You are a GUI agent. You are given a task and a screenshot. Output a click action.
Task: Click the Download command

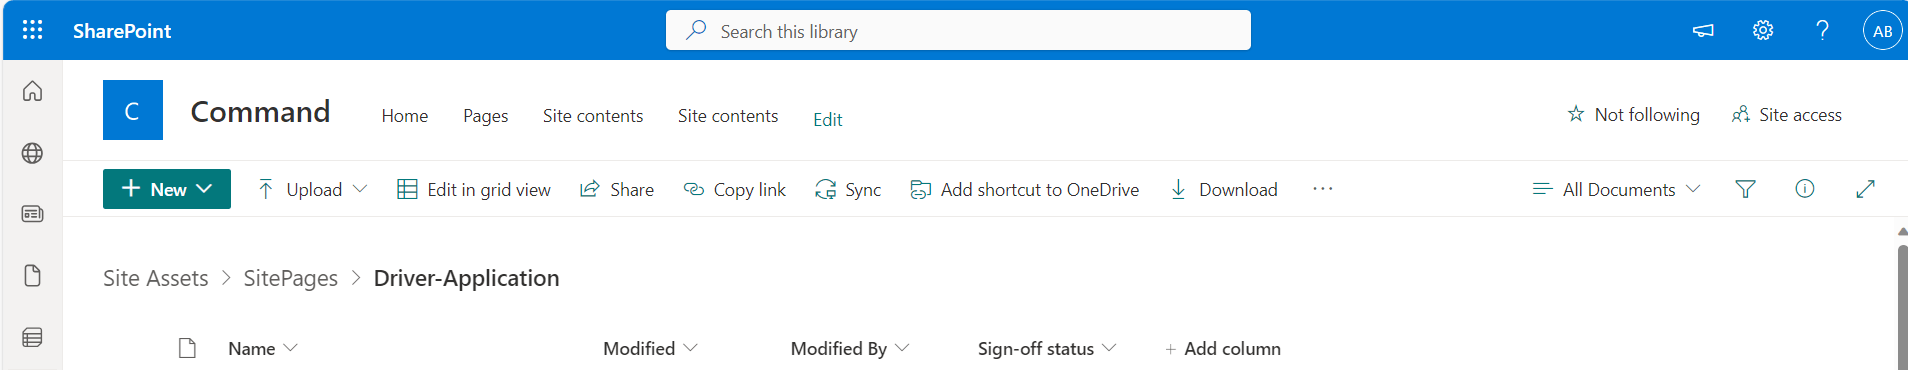(x=1224, y=189)
